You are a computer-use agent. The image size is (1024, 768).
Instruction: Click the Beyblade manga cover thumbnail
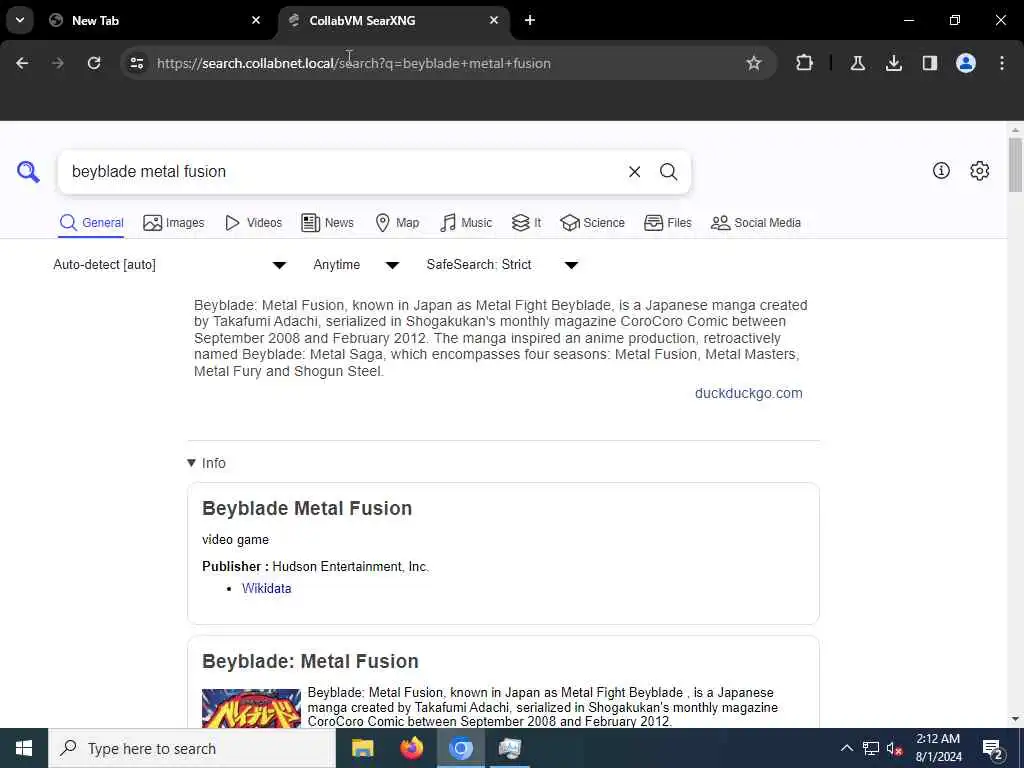pyautogui.click(x=251, y=709)
